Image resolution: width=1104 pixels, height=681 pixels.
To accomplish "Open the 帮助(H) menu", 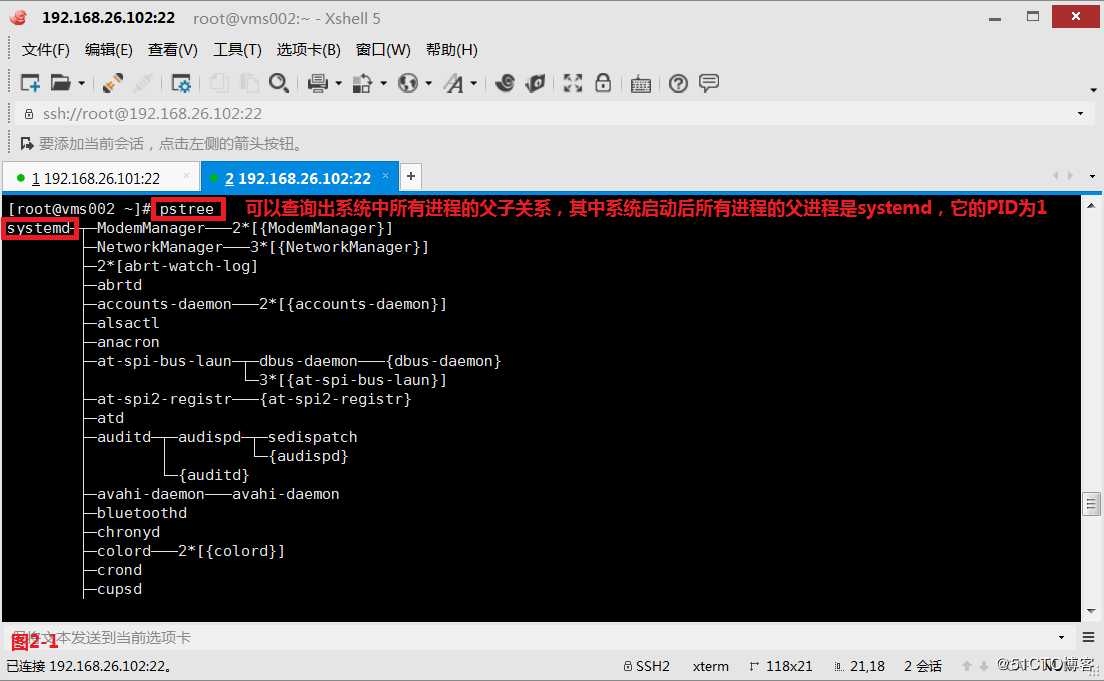I will click(451, 49).
